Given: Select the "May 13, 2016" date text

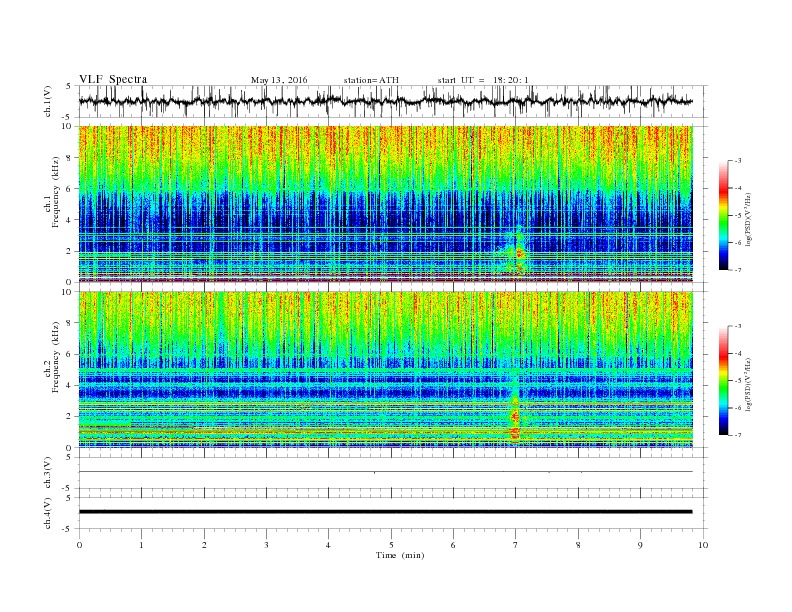Looking at the screenshot, I should [279, 80].
